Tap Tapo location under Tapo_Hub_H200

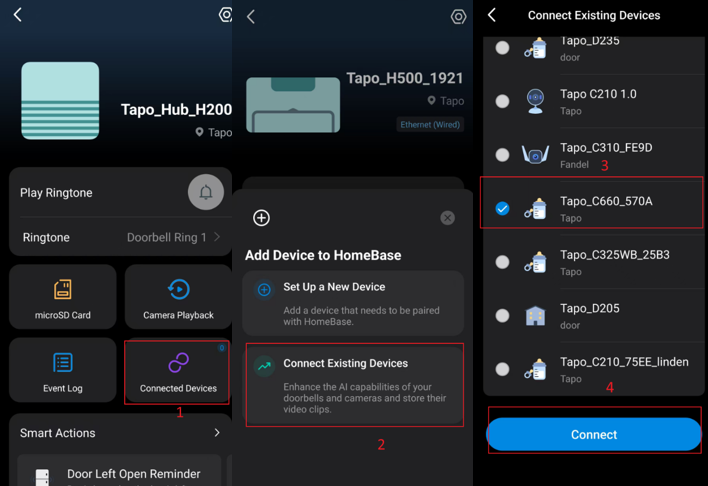tap(214, 132)
